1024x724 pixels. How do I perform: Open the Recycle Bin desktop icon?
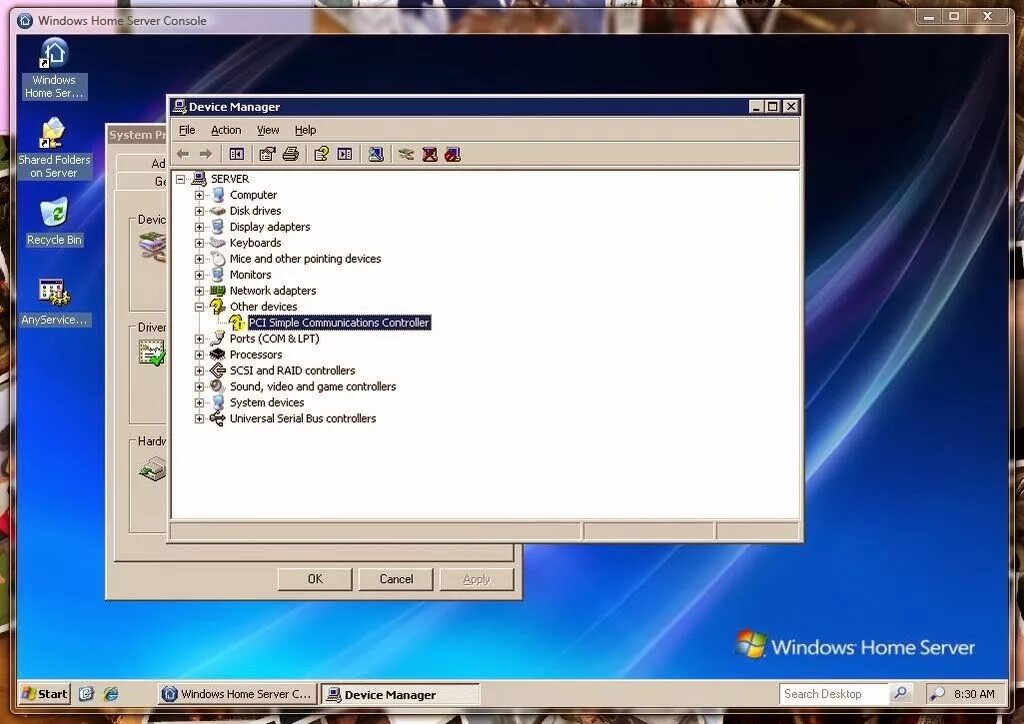pyautogui.click(x=54, y=222)
